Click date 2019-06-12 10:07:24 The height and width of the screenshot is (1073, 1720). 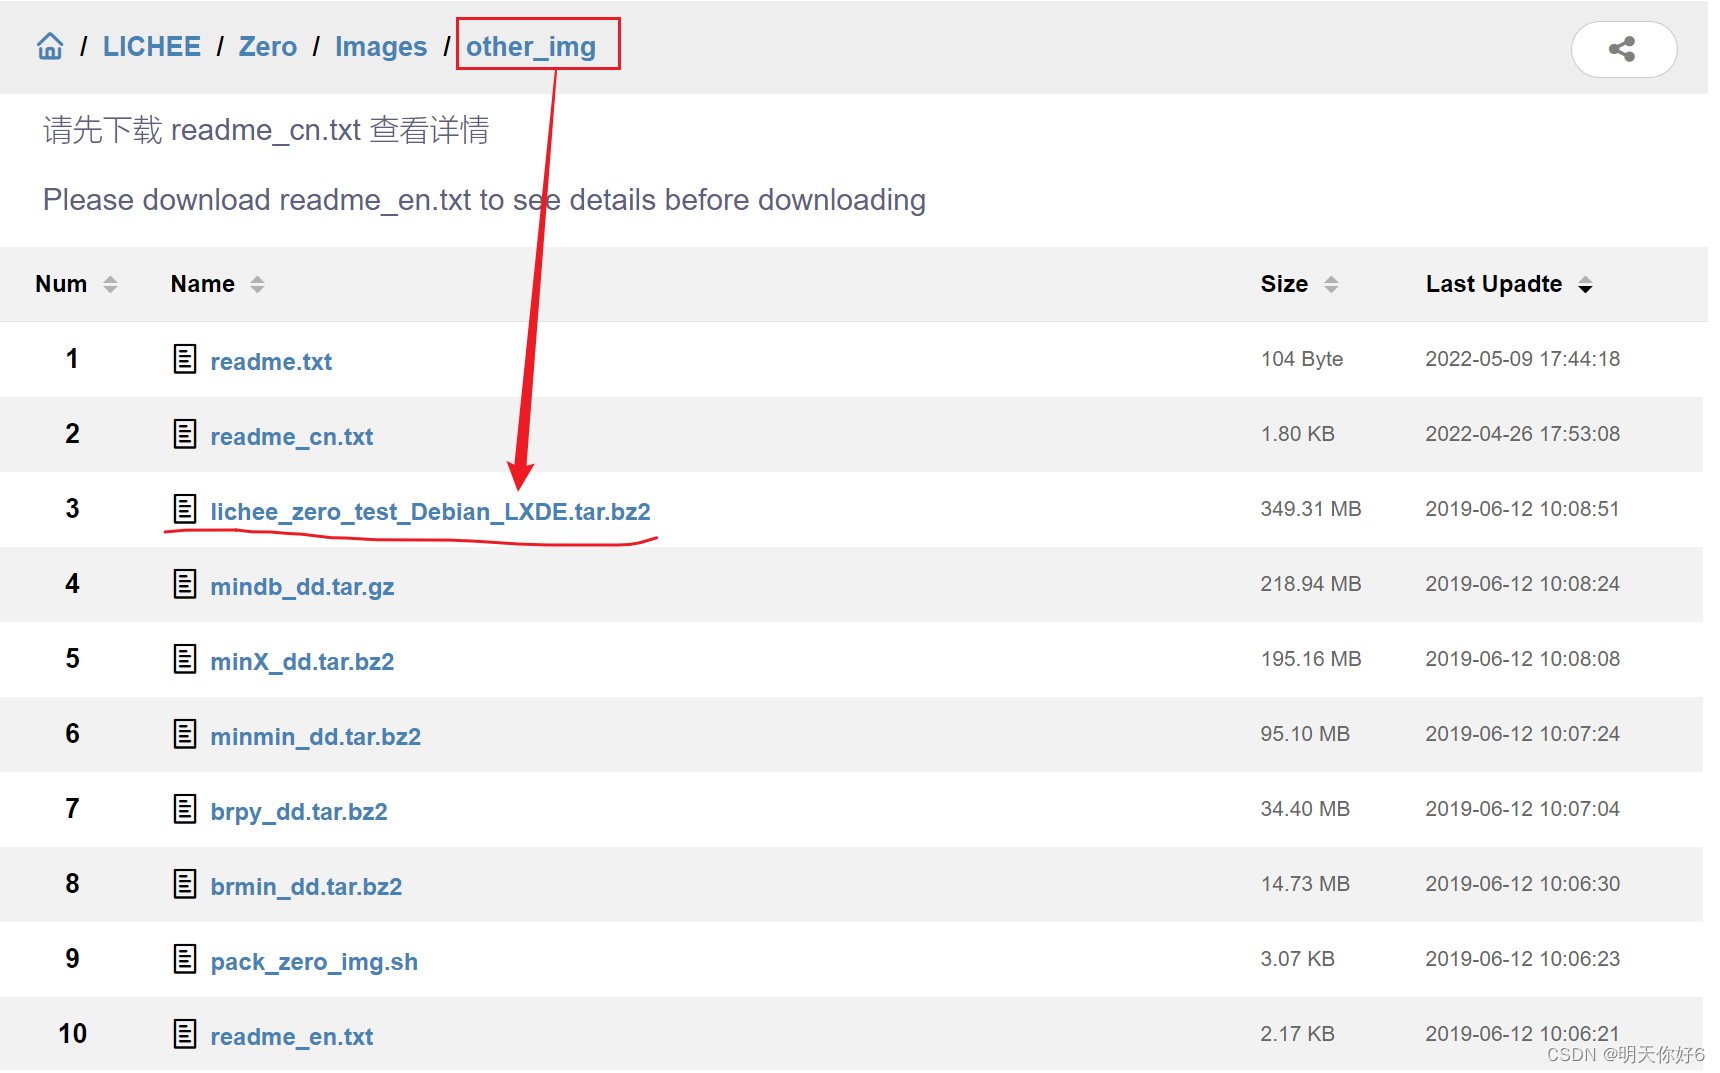(1522, 734)
